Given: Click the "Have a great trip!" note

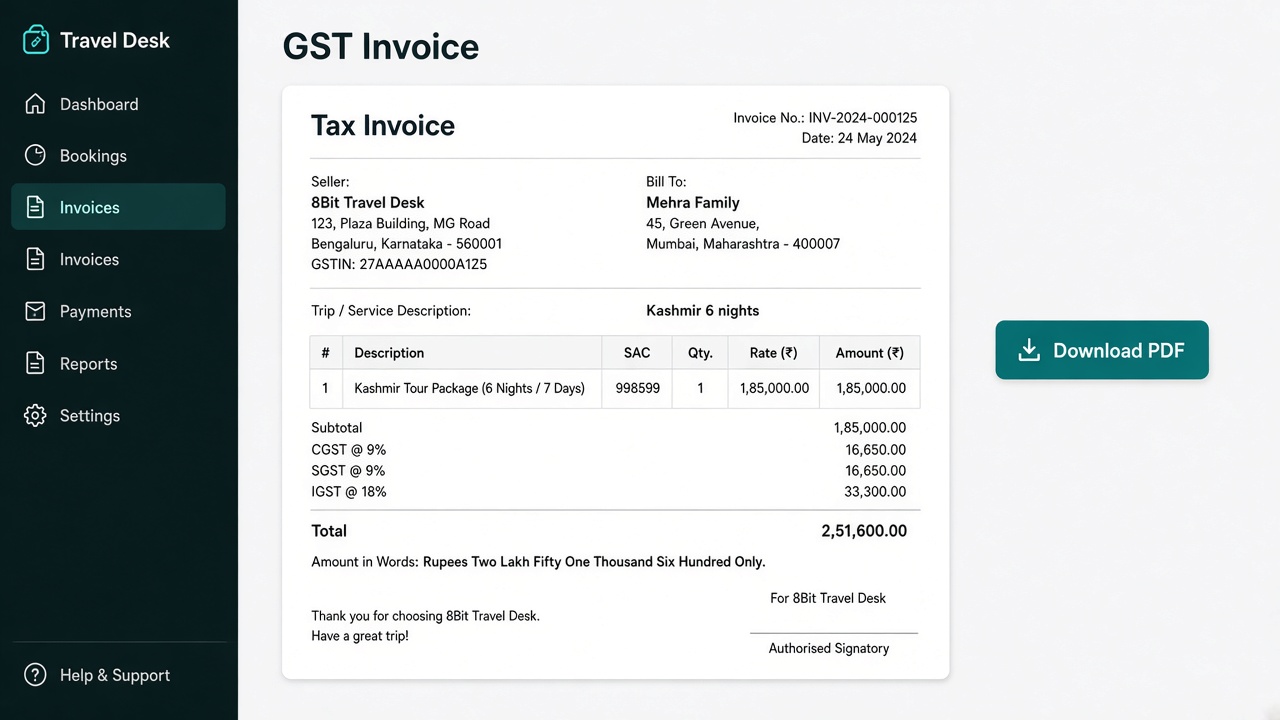Looking at the screenshot, I should [x=360, y=636].
